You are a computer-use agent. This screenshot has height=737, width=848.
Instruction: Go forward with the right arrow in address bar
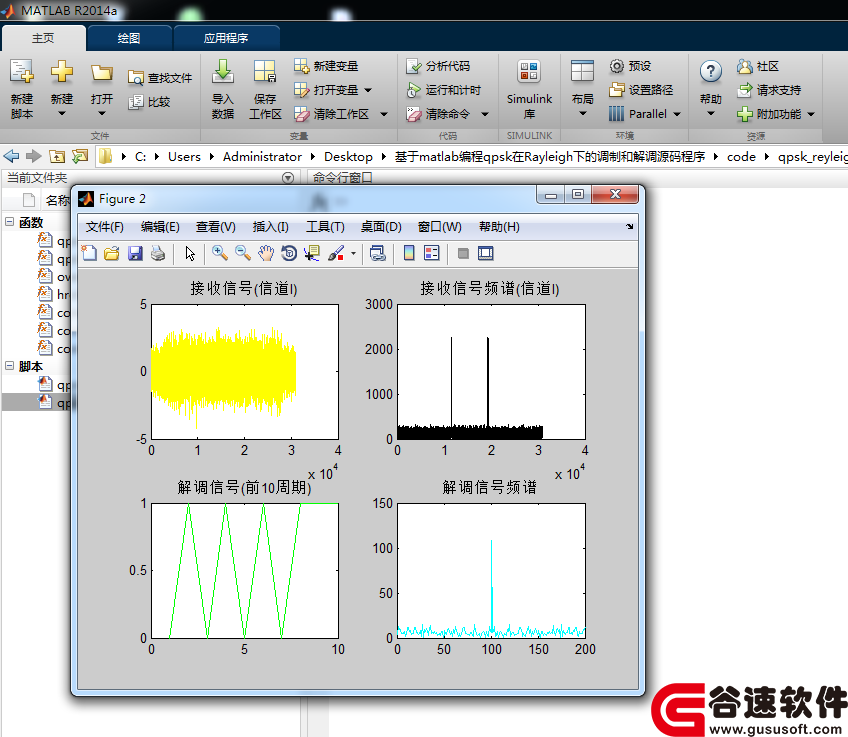[x=34, y=156]
